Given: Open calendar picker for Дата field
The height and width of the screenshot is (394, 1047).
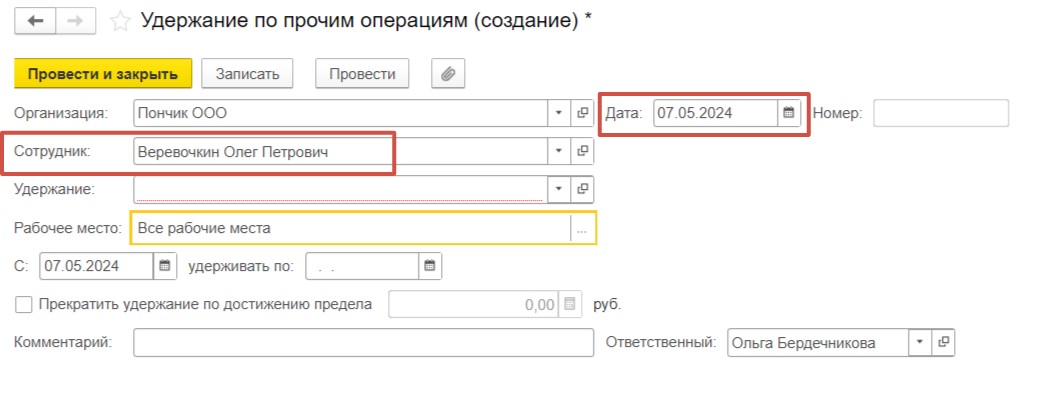Looking at the screenshot, I should 789,113.
